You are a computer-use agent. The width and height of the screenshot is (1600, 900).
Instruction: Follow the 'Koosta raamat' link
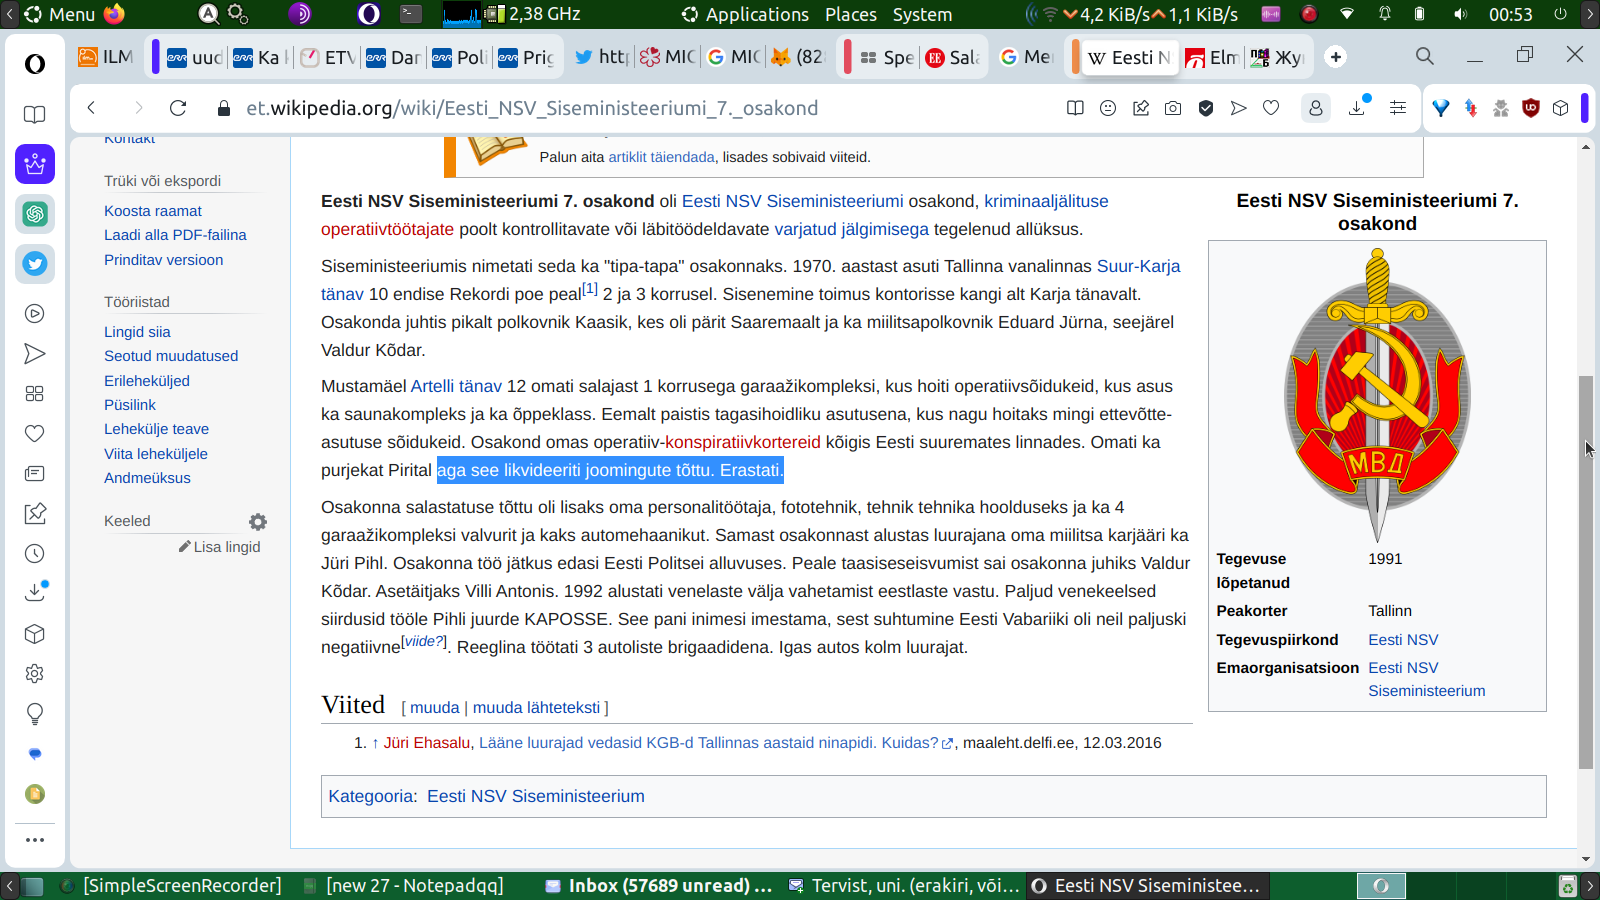click(153, 211)
